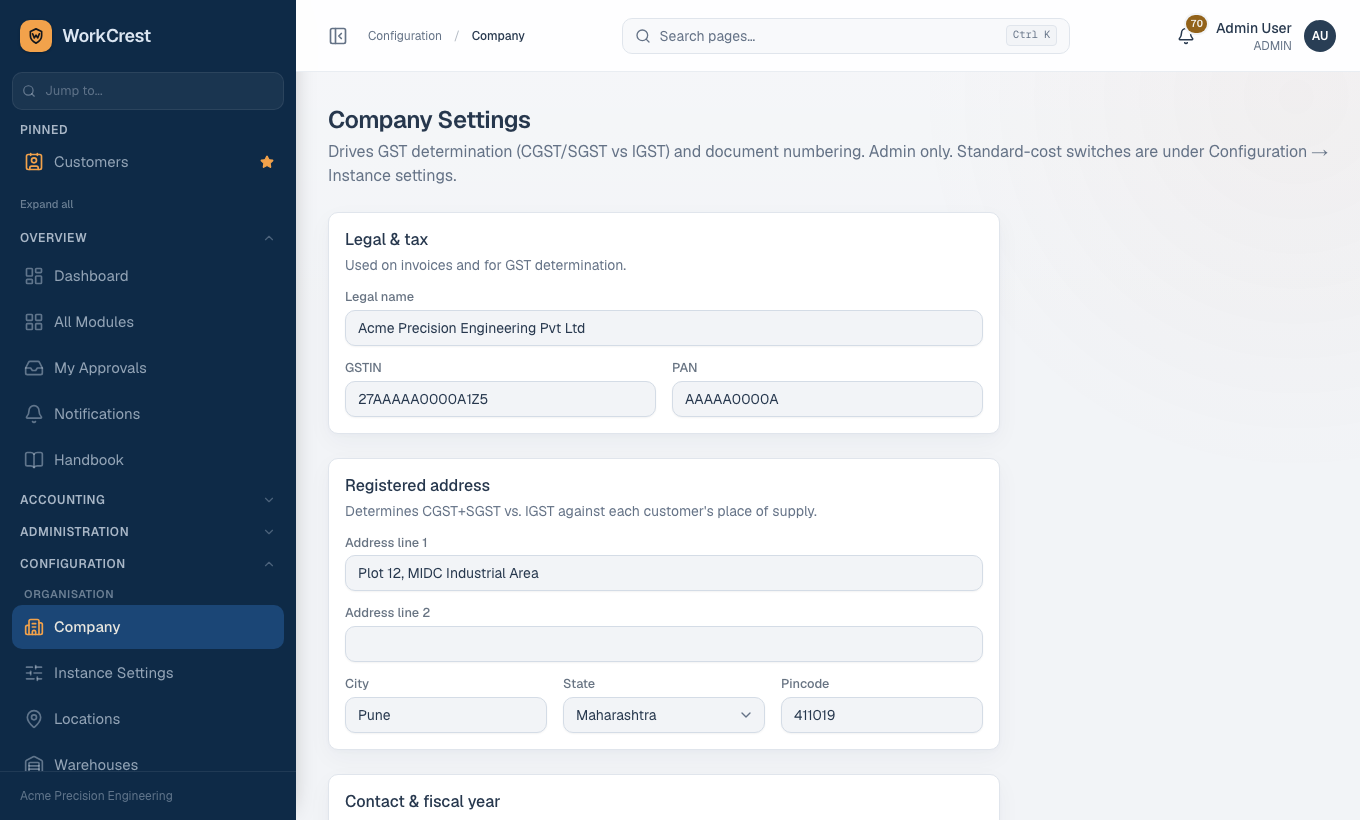Click the Company Settings heading
The width and height of the screenshot is (1360, 820).
pos(429,120)
